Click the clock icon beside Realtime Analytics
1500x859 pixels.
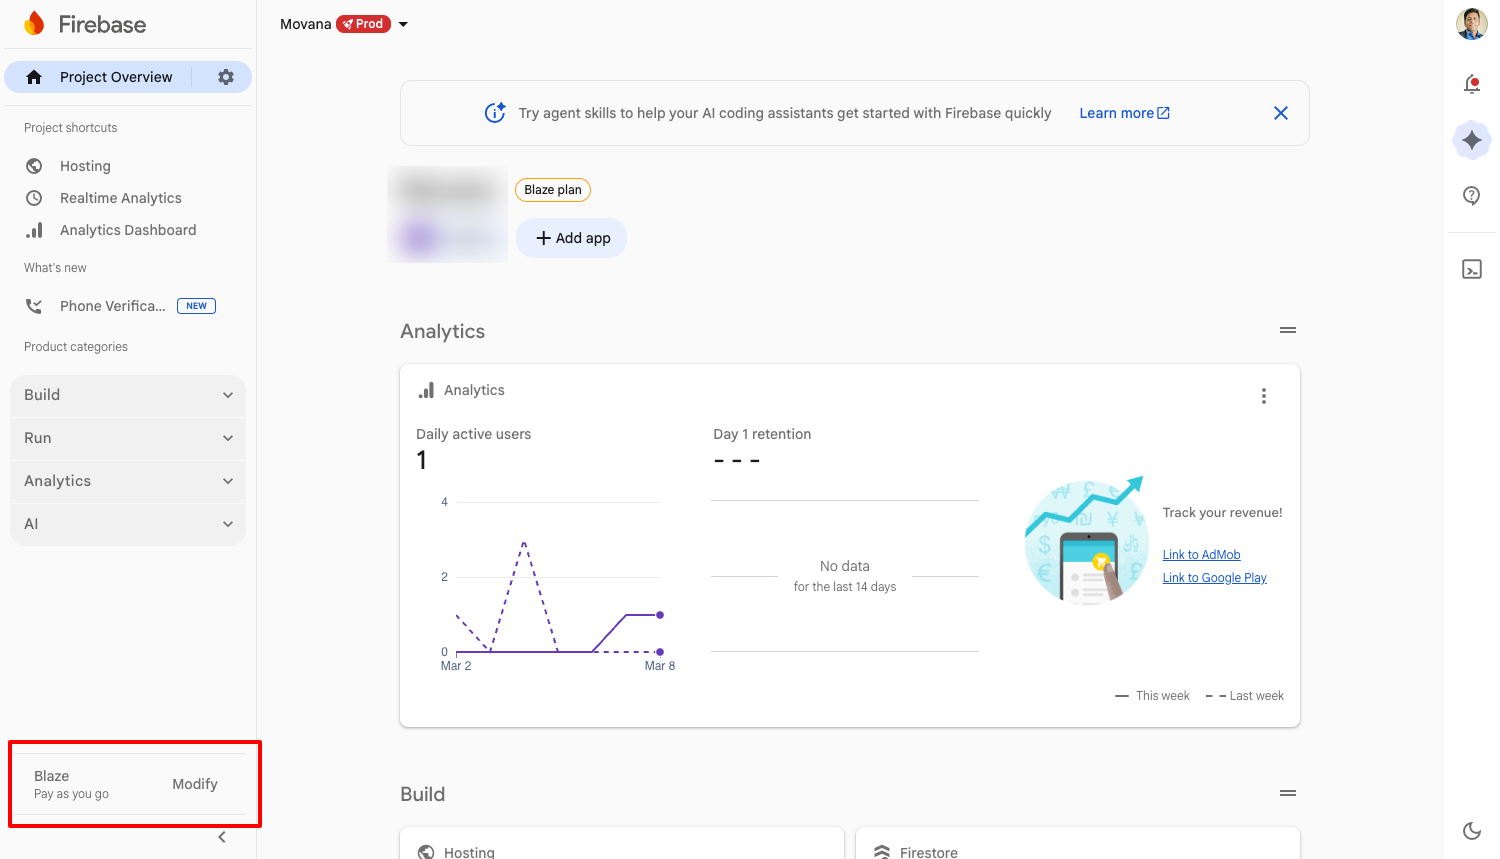34,198
